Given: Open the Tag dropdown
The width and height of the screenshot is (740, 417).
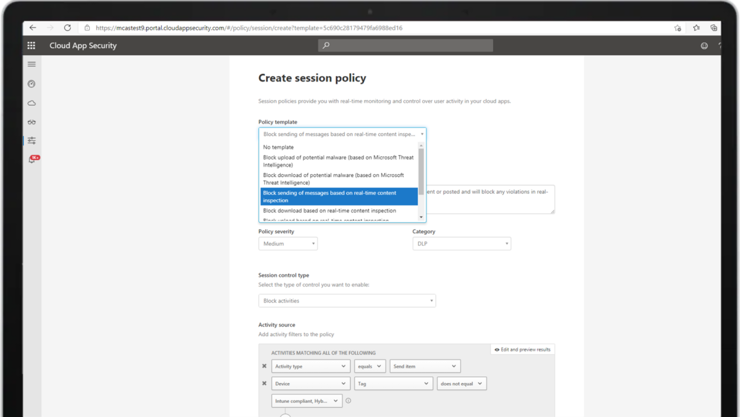Looking at the screenshot, I should point(394,384).
